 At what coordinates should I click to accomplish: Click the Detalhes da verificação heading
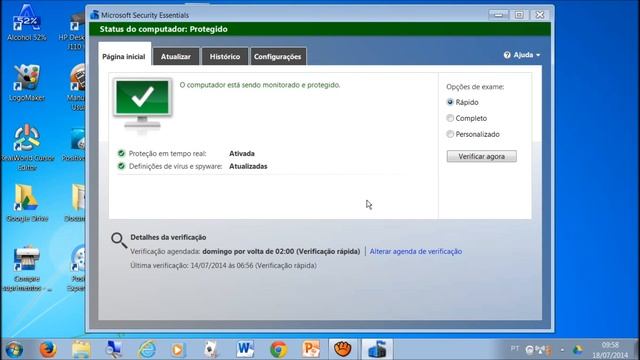(x=168, y=237)
